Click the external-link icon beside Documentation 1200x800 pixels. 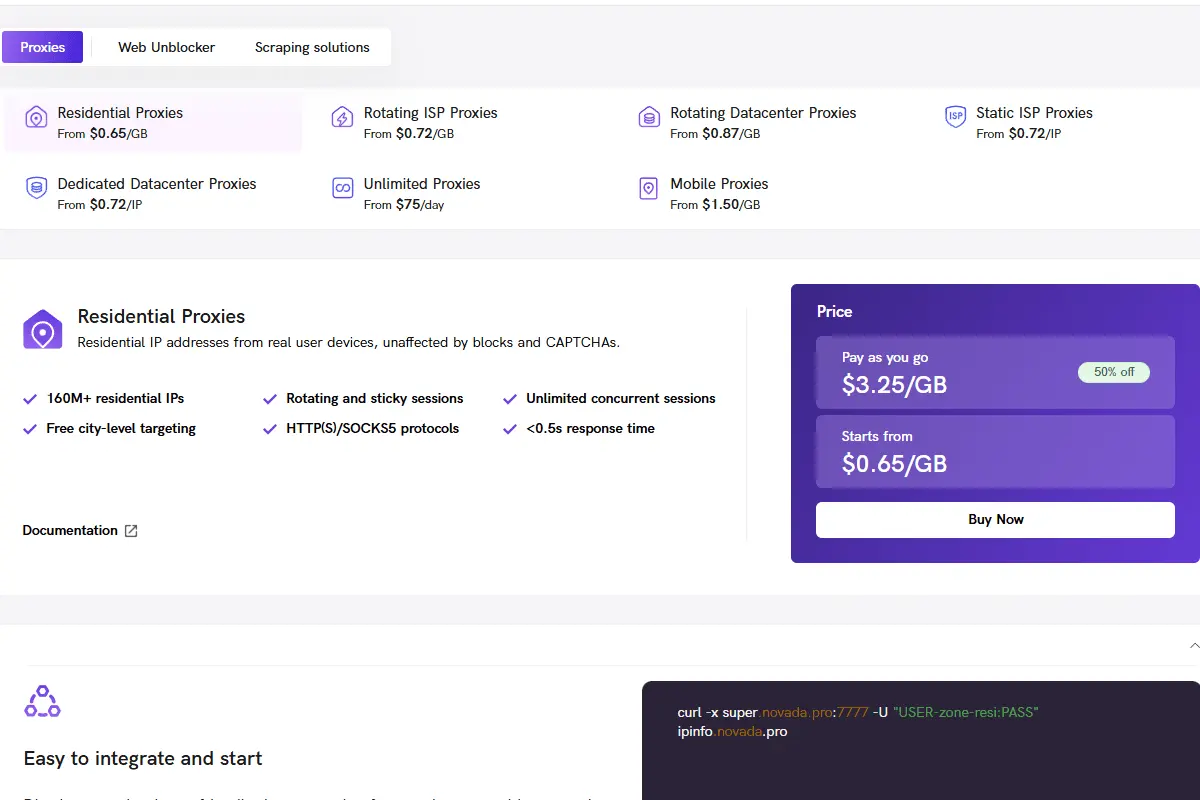click(x=131, y=531)
